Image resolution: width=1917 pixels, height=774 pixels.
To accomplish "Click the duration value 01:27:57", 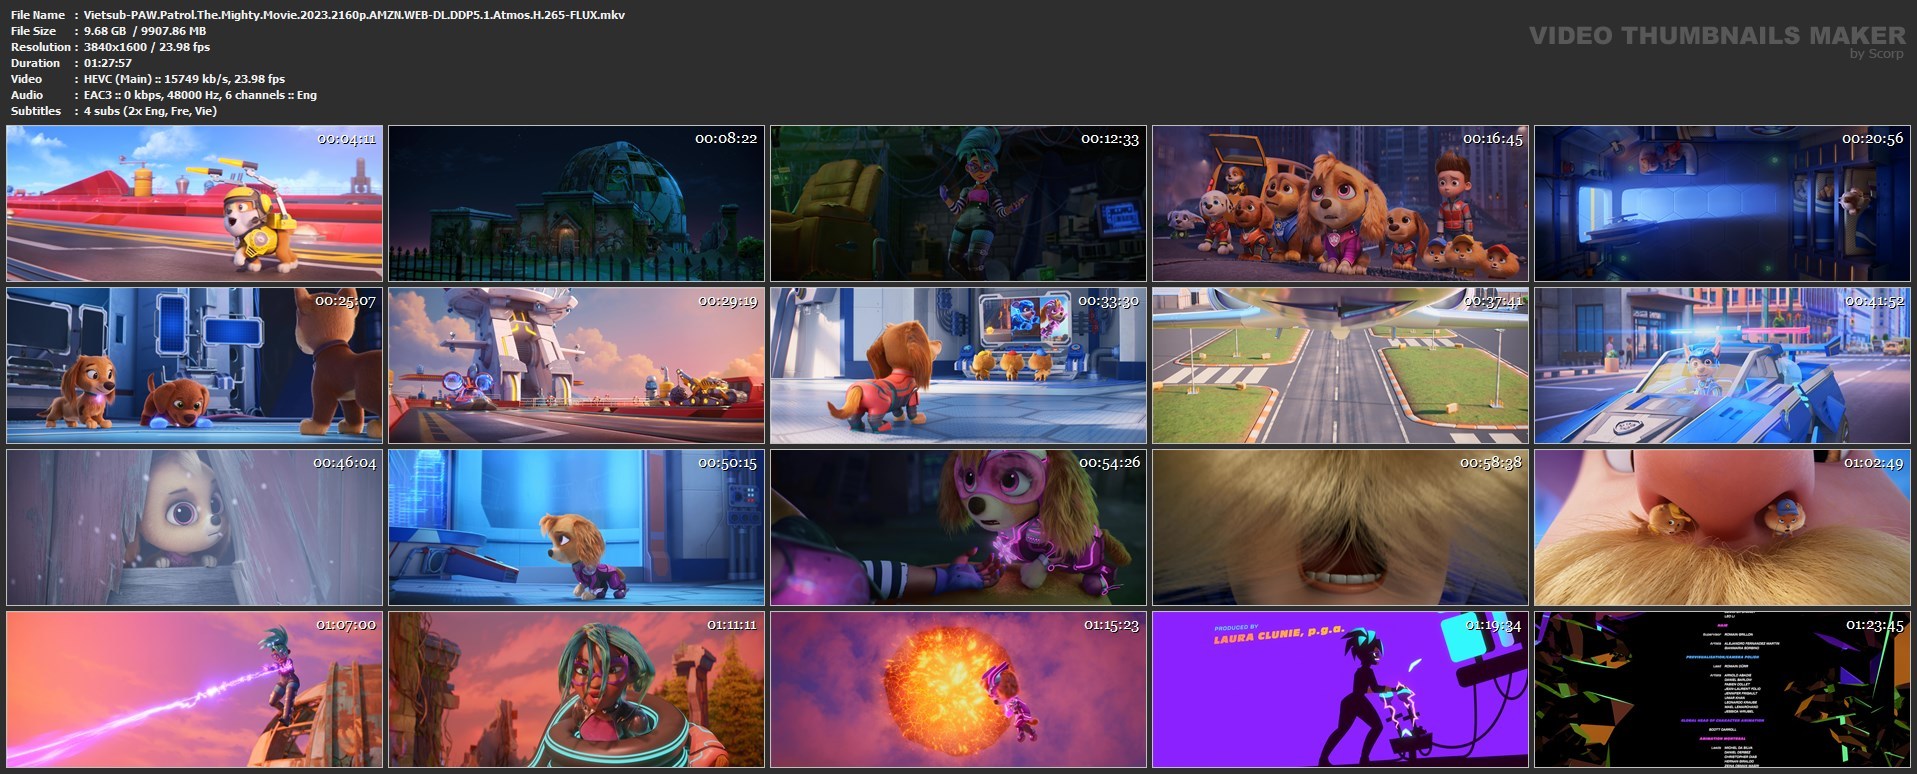I will click(x=108, y=63).
